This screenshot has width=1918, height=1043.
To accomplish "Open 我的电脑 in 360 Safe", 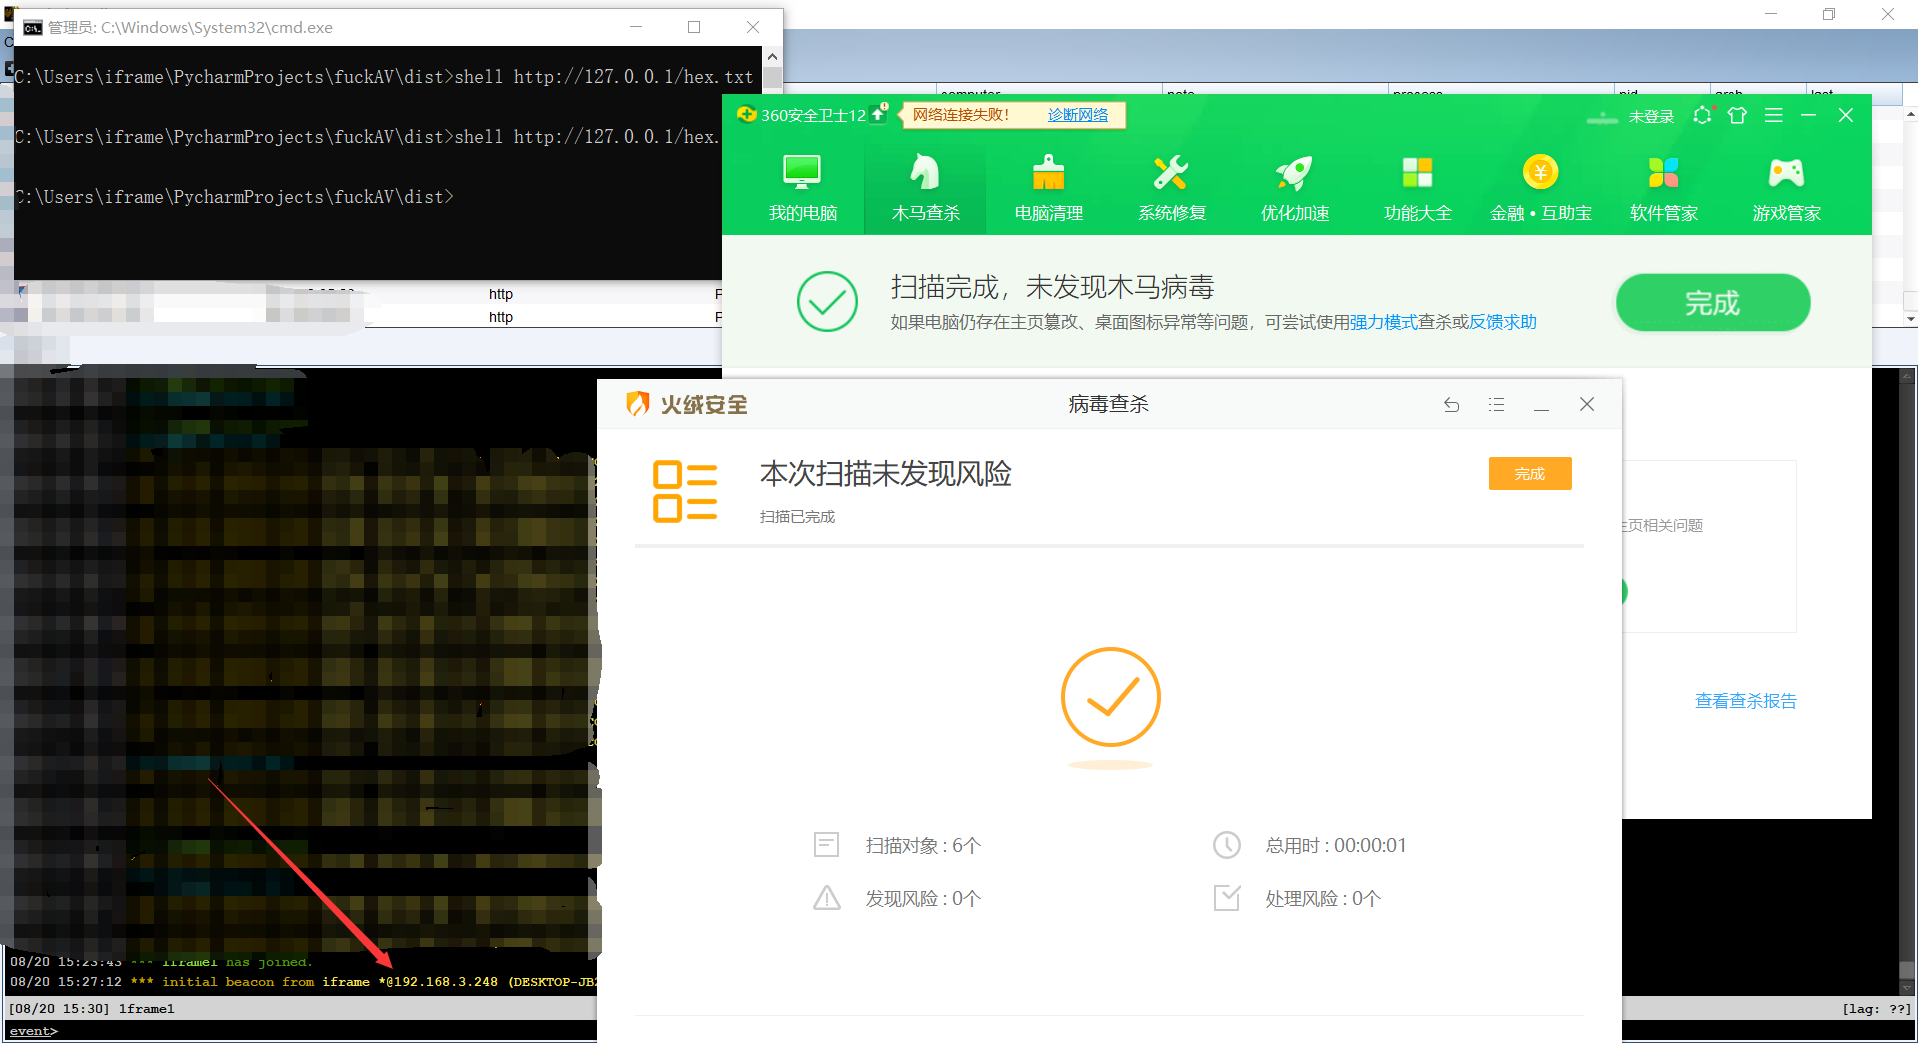I will (x=802, y=188).
